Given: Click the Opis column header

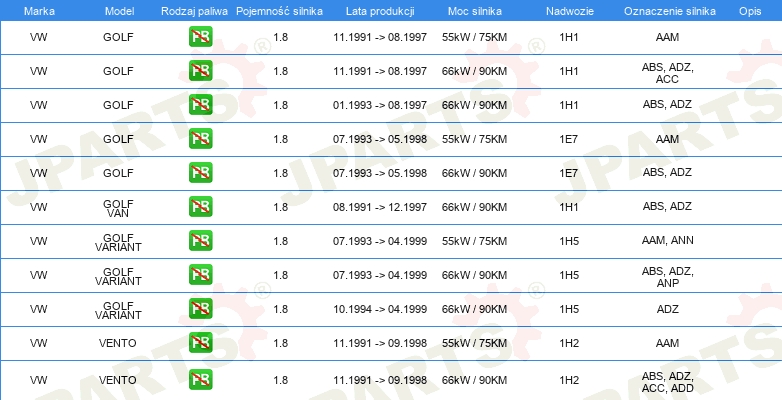Looking at the screenshot, I should 750,11.
